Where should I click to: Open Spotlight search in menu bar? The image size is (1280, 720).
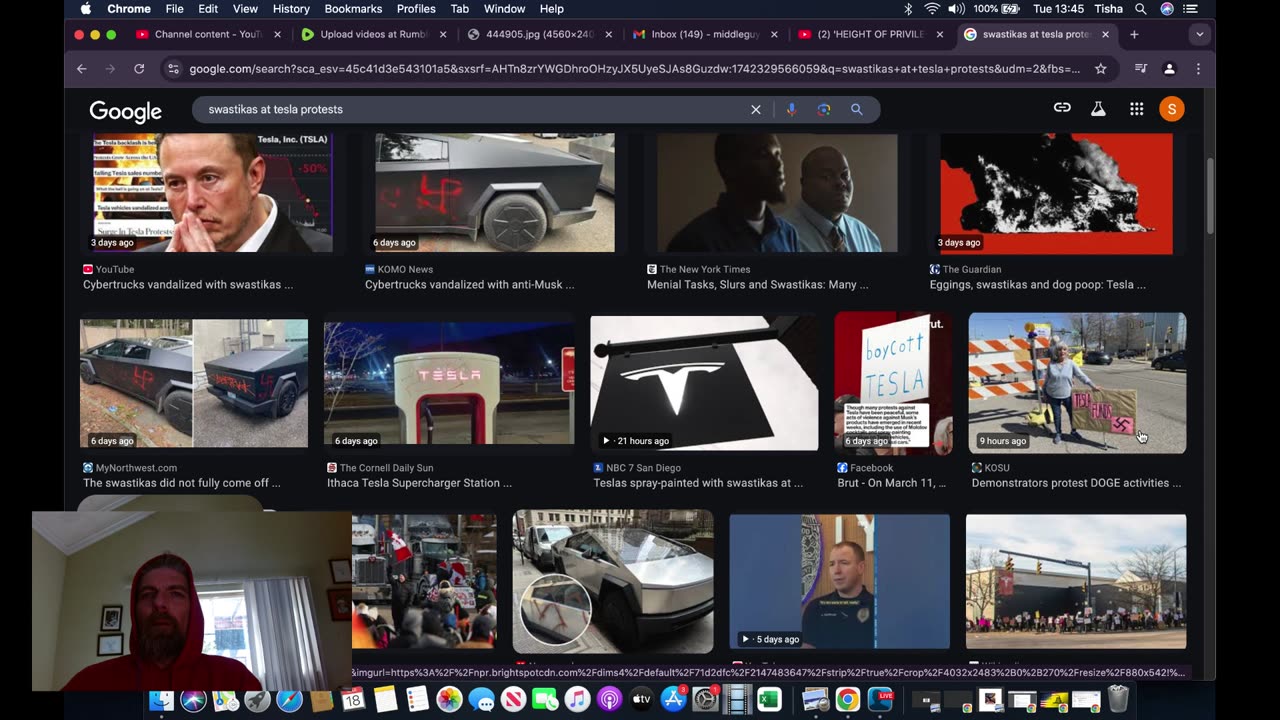click(x=1141, y=9)
